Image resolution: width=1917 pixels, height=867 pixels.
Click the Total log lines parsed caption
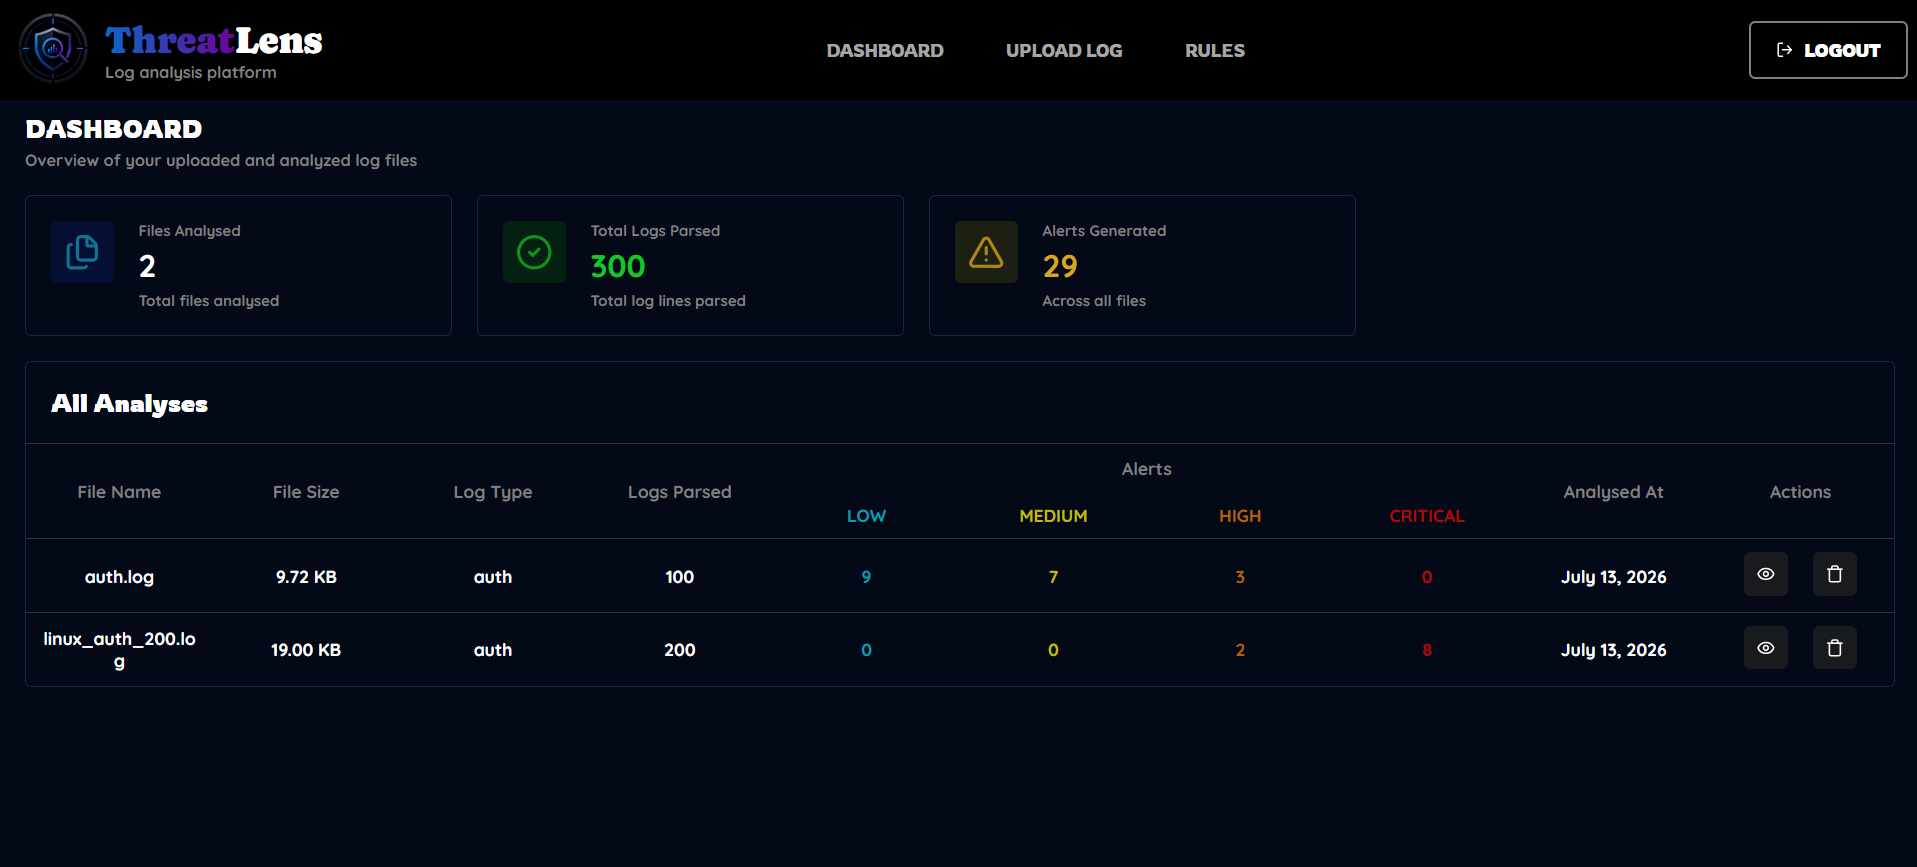point(668,301)
